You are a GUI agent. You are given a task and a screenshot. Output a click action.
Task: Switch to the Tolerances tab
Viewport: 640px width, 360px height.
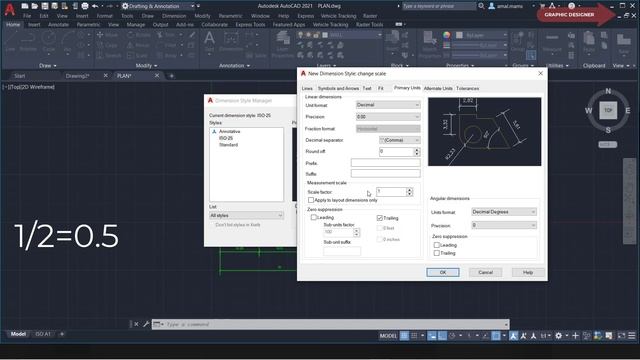[x=468, y=88]
